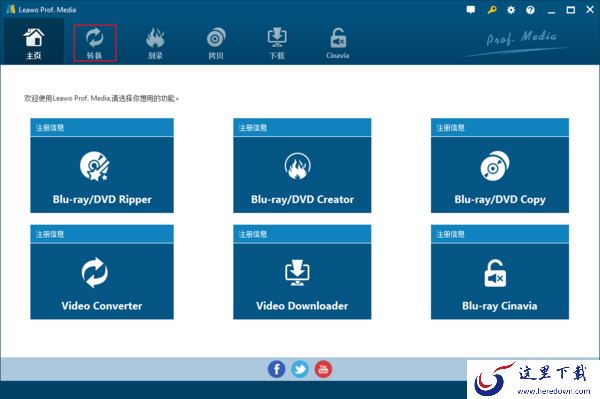Open the Twitter link in footer
600x399 pixels.
(x=300, y=369)
